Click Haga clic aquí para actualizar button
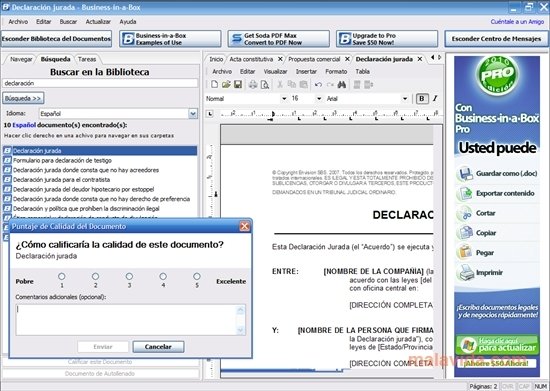The image size is (550, 391). pos(497,345)
